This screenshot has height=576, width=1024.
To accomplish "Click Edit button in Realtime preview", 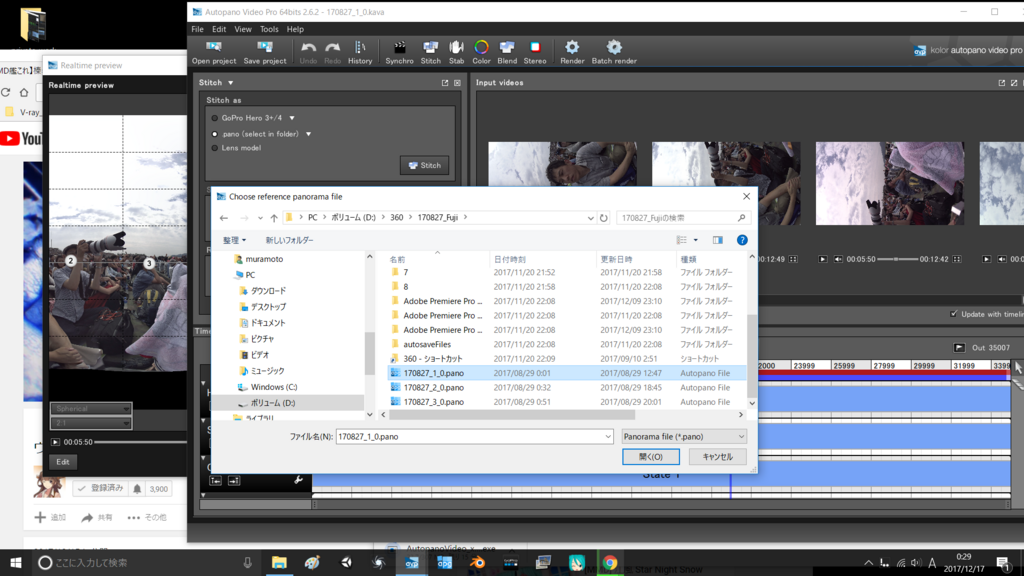I will pos(63,462).
